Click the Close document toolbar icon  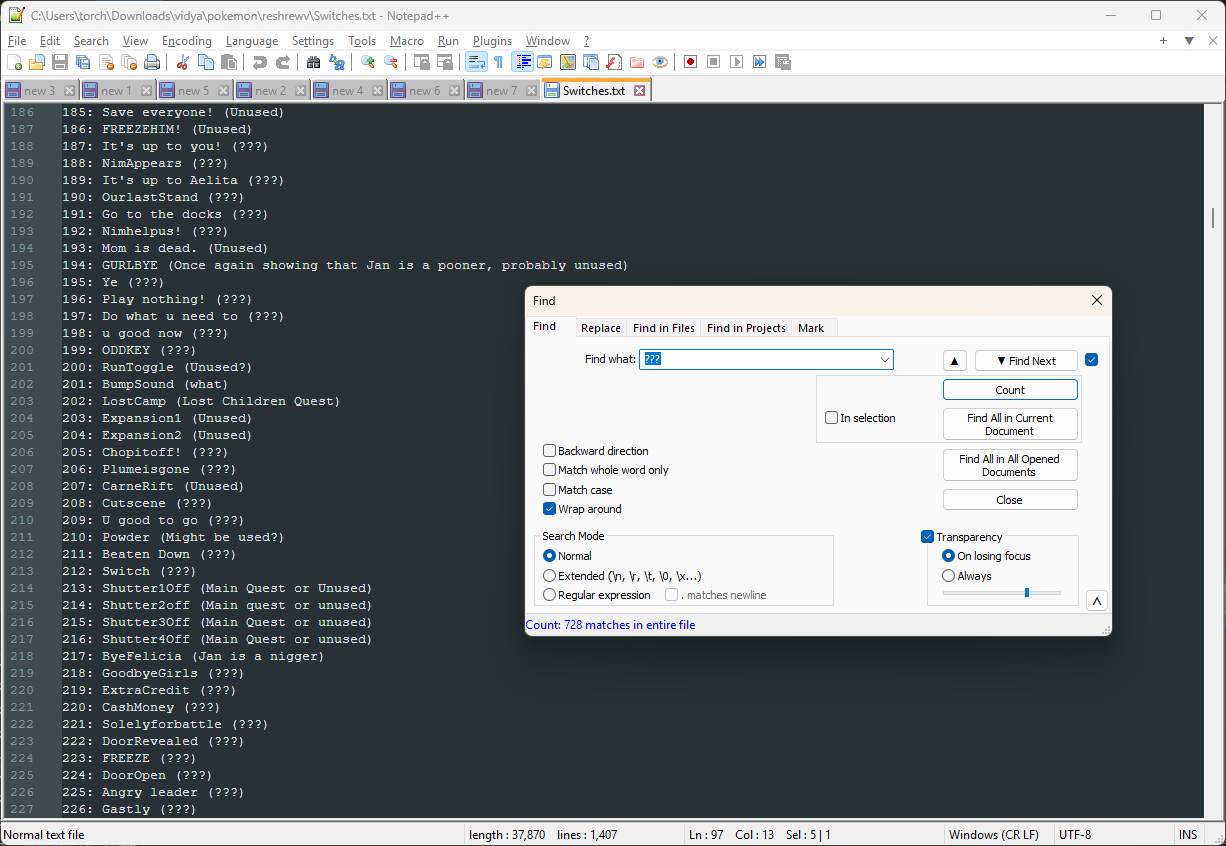106,62
